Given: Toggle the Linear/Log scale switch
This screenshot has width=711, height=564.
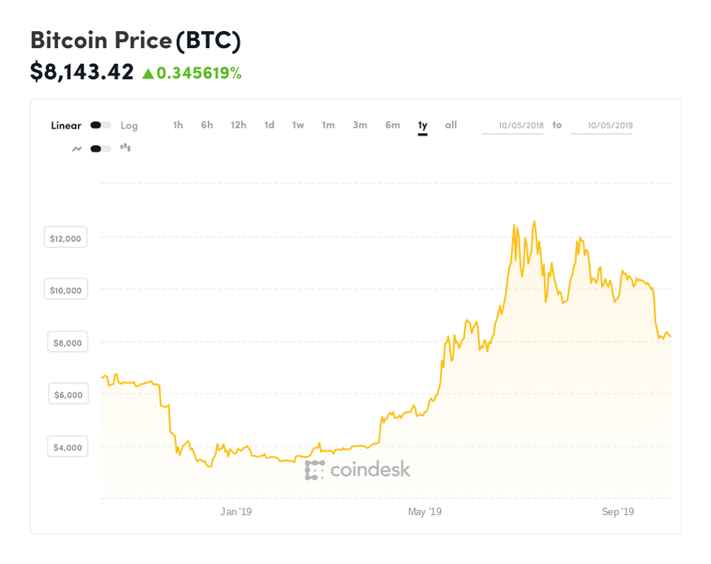Looking at the screenshot, I should pos(100,126).
